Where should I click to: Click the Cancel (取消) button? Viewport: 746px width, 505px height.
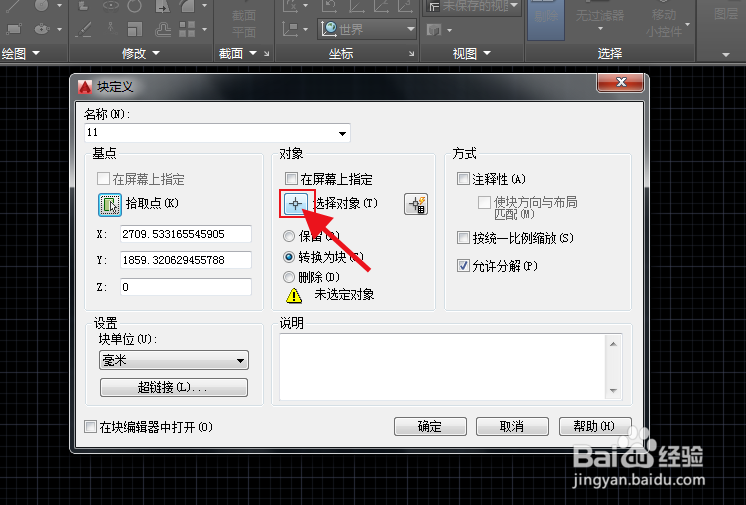tap(512, 426)
